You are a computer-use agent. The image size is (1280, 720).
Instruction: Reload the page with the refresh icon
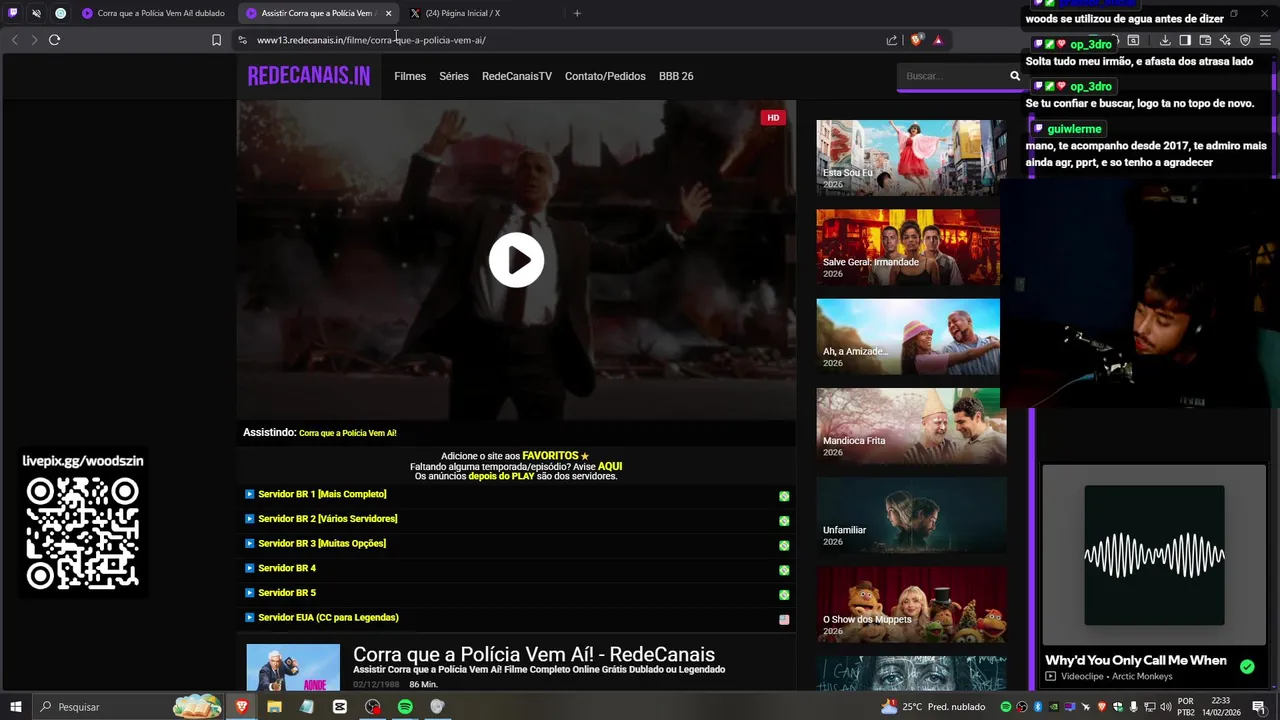(x=54, y=40)
